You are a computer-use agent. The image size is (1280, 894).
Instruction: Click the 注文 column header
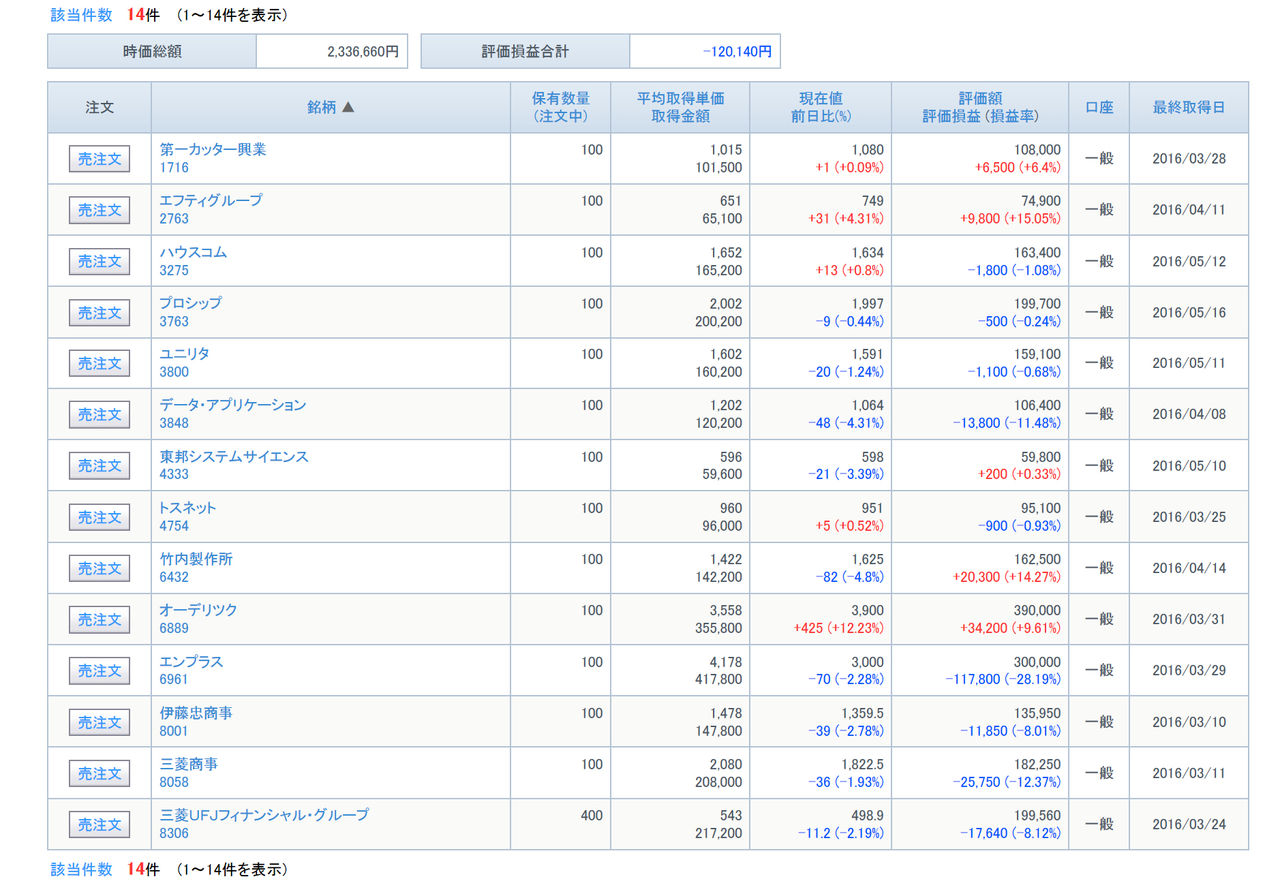pos(99,108)
